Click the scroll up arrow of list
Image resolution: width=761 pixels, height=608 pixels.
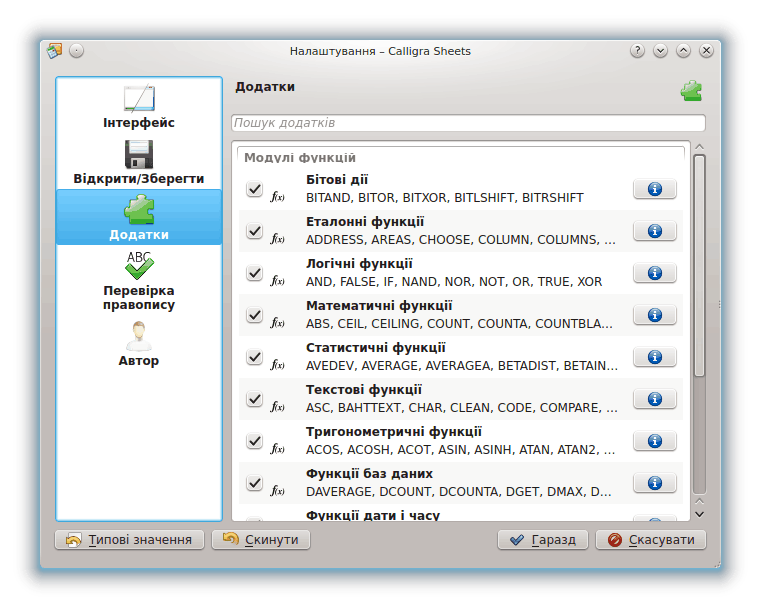pos(699,148)
